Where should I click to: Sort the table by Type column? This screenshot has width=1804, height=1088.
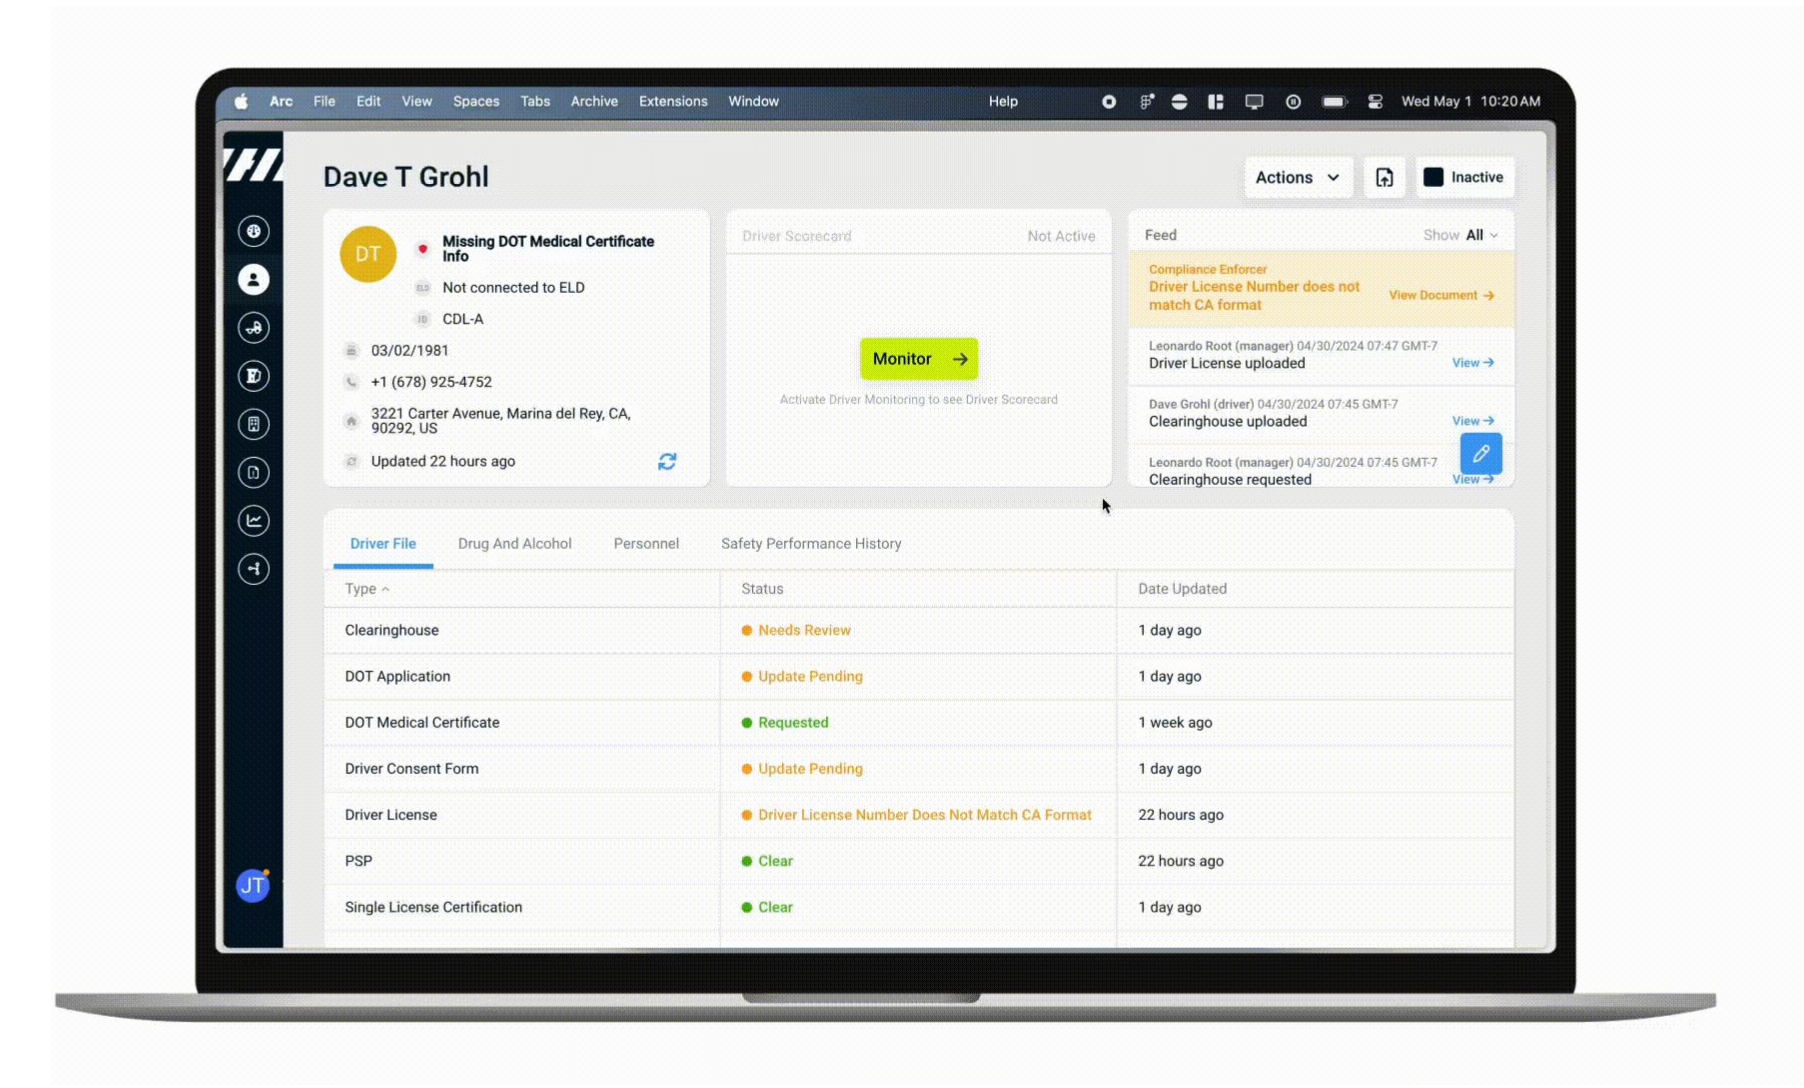click(366, 589)
